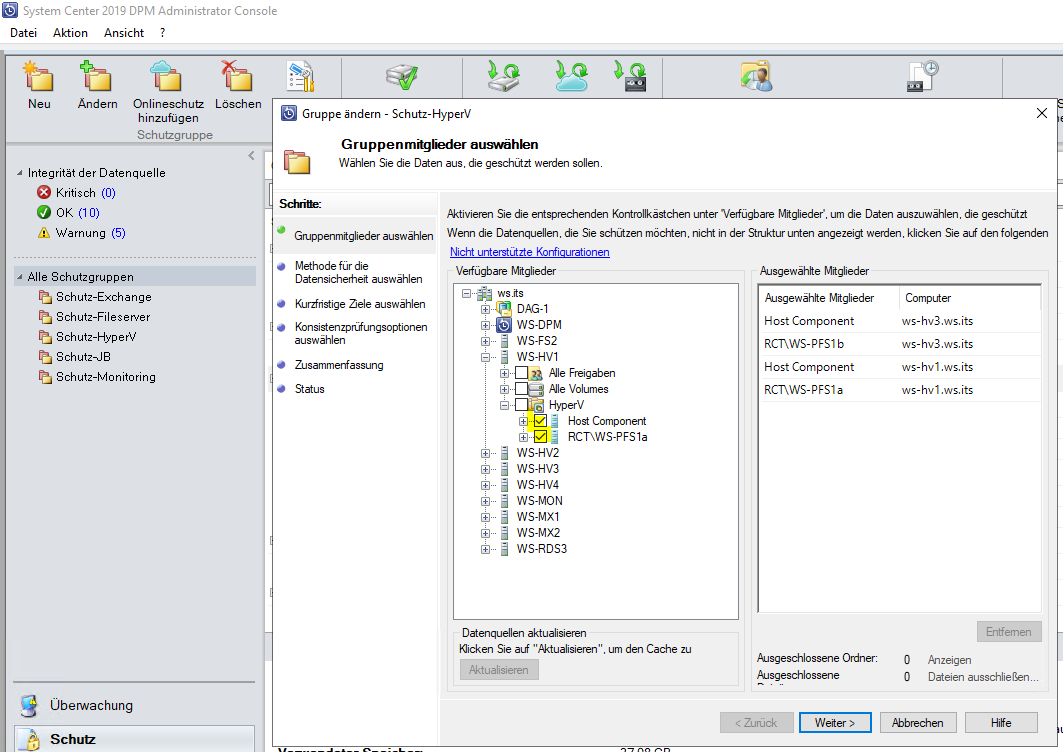Click the Anzeigen excluded folders link
The height and width of the screenshot is (752, 1063).
(949, 660)
